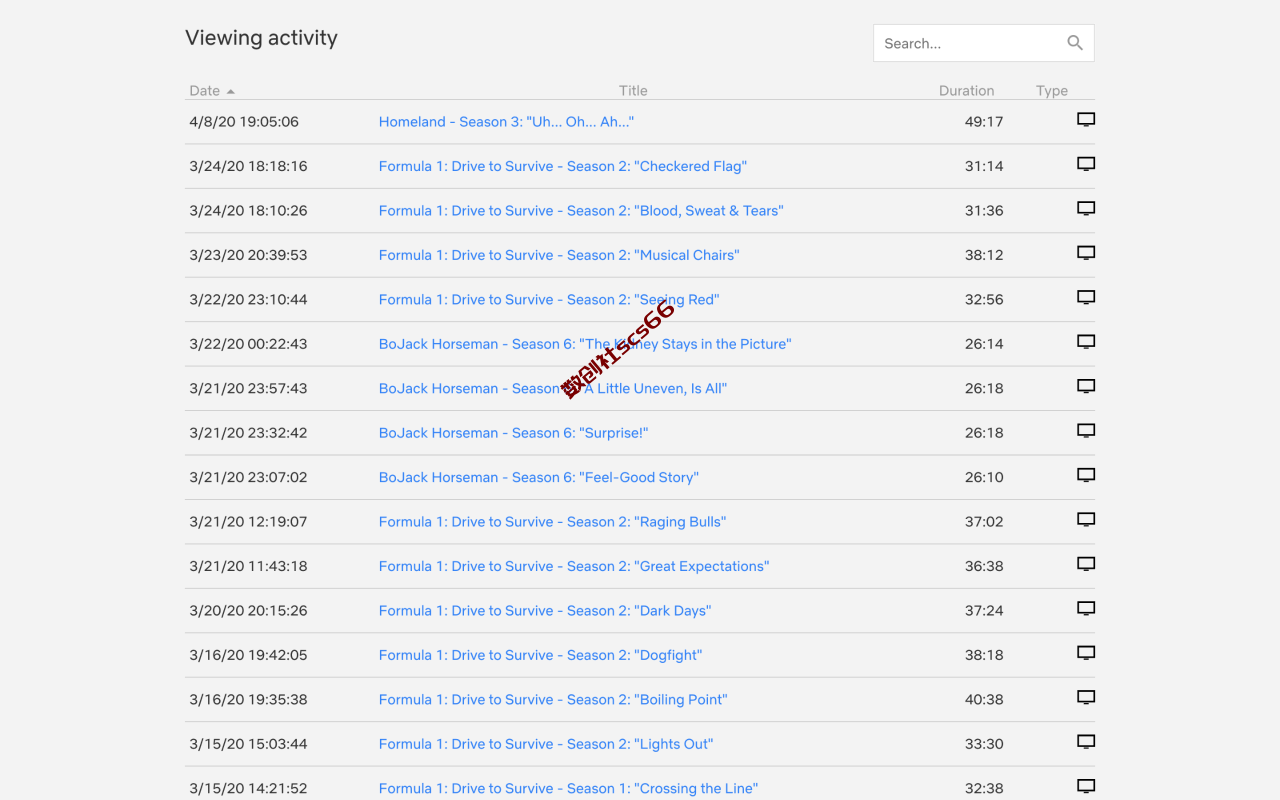
Task: Open "Dogfight" episode link
Action: click(x=540, y=655)
